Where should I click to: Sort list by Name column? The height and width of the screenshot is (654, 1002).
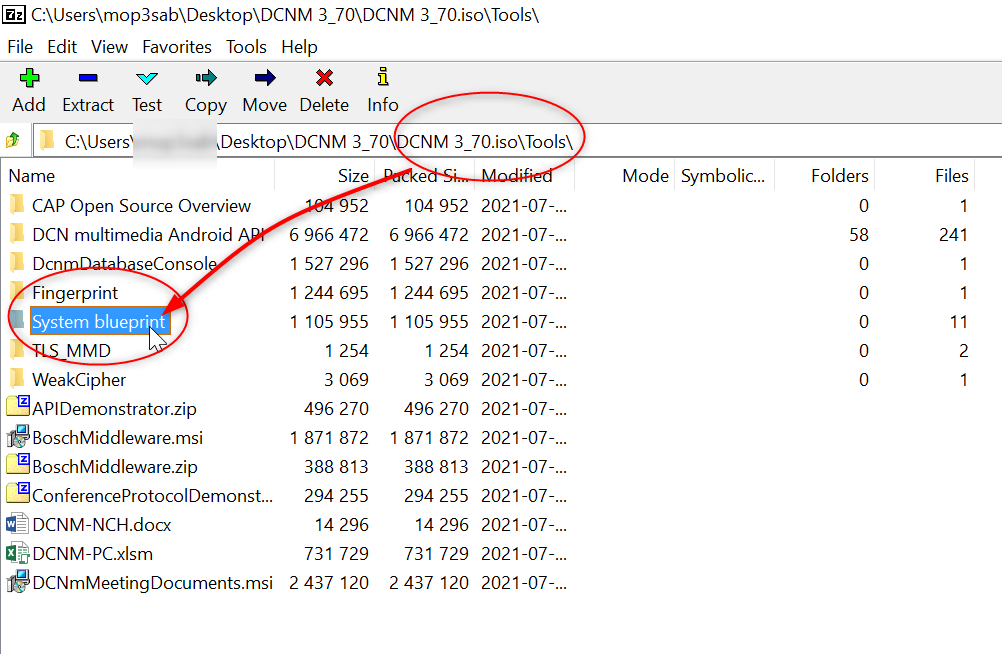click(32, 176)
